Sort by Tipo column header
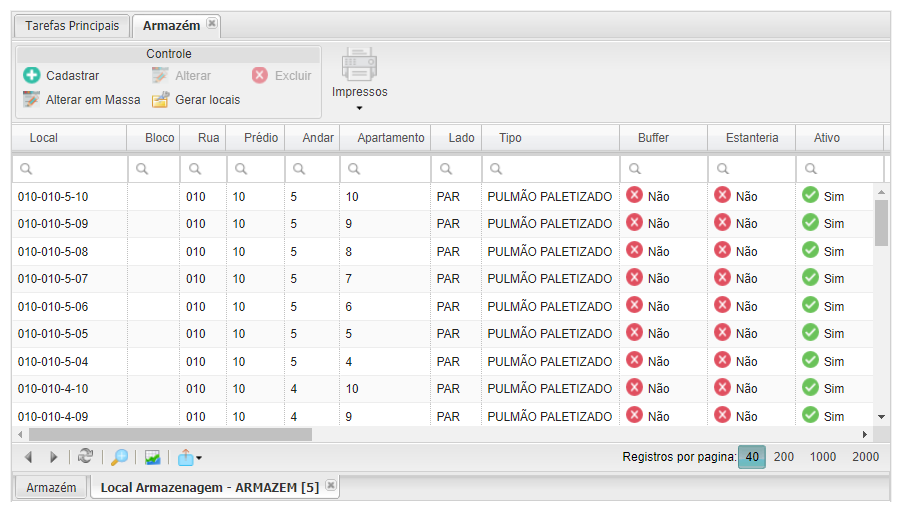The image size is (902, 512). point(510,138)
